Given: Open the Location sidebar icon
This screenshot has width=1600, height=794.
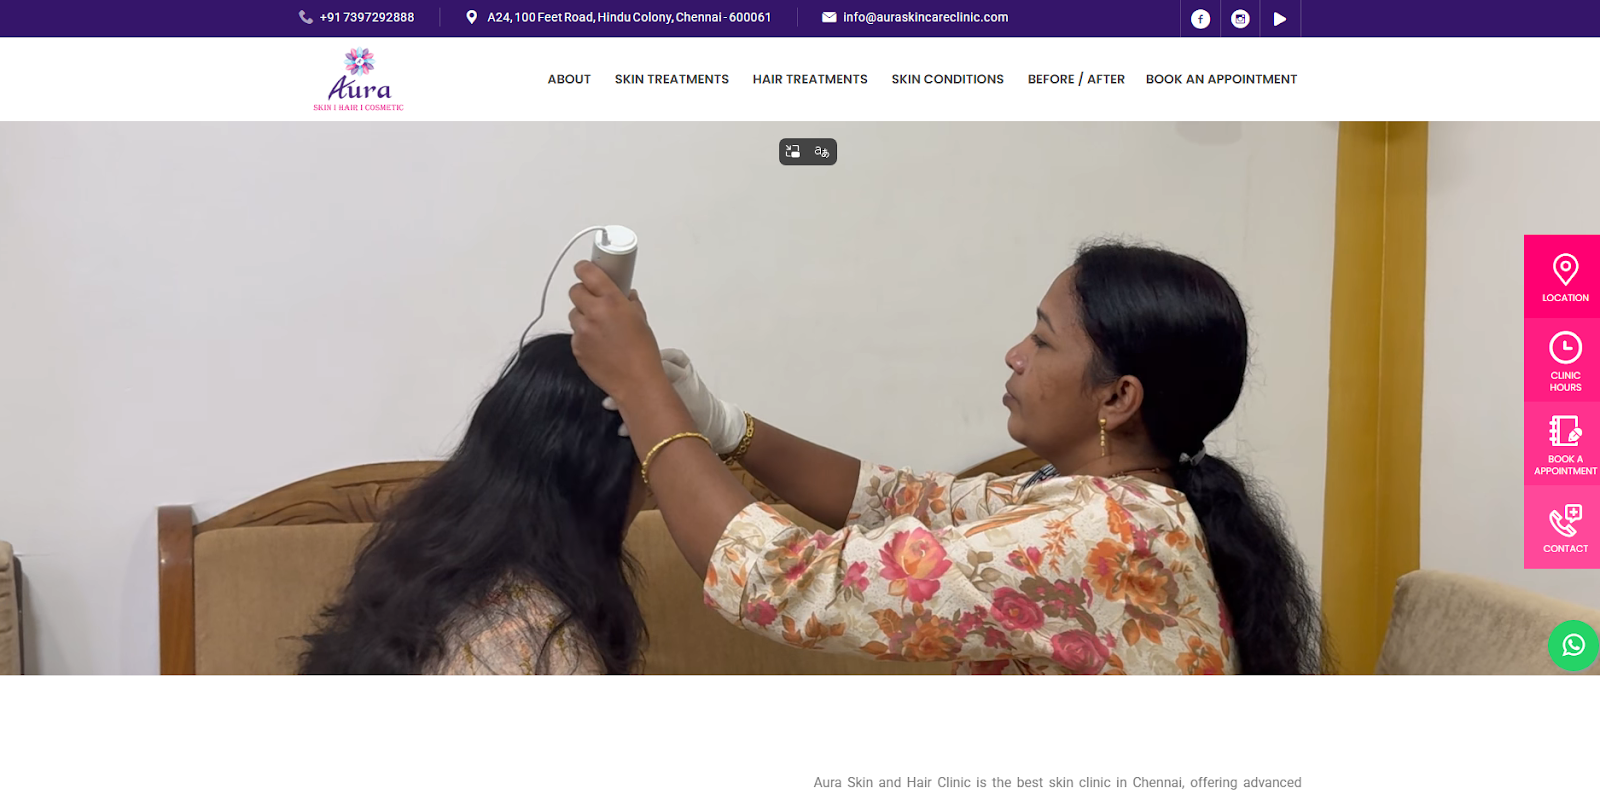Looking at the screenshot, I should point(1565,277).
